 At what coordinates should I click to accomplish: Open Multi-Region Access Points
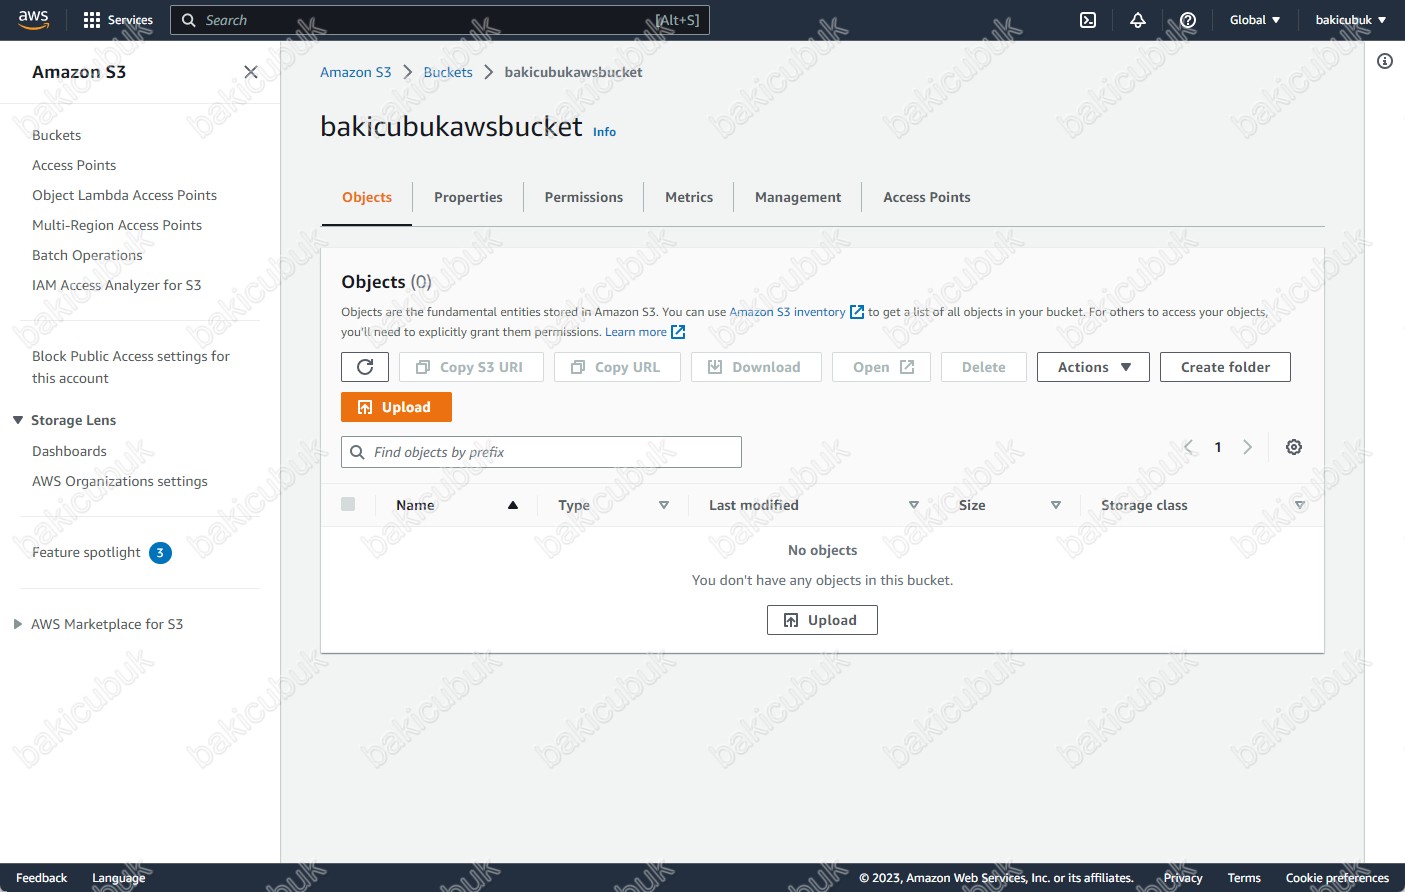pyautogui.click(x=117, y=225)
